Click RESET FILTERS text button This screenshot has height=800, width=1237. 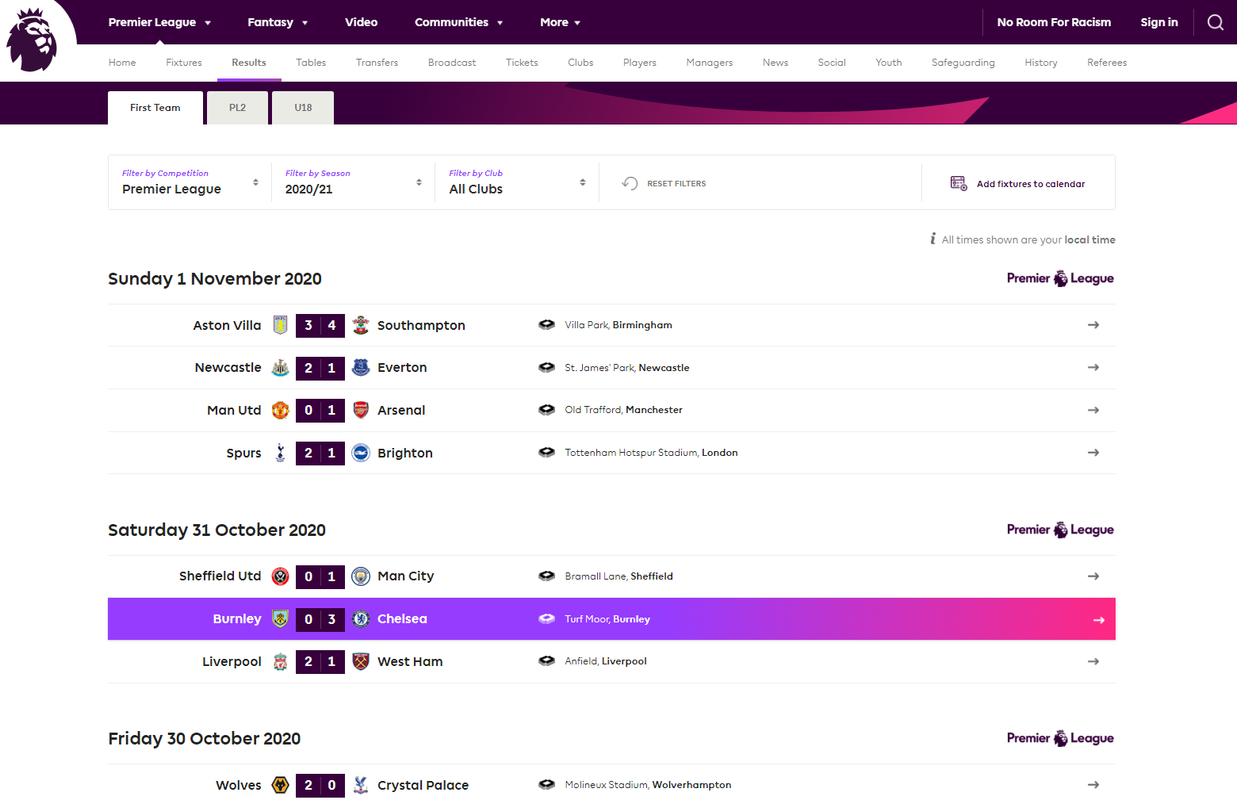[x=676, y=184]
